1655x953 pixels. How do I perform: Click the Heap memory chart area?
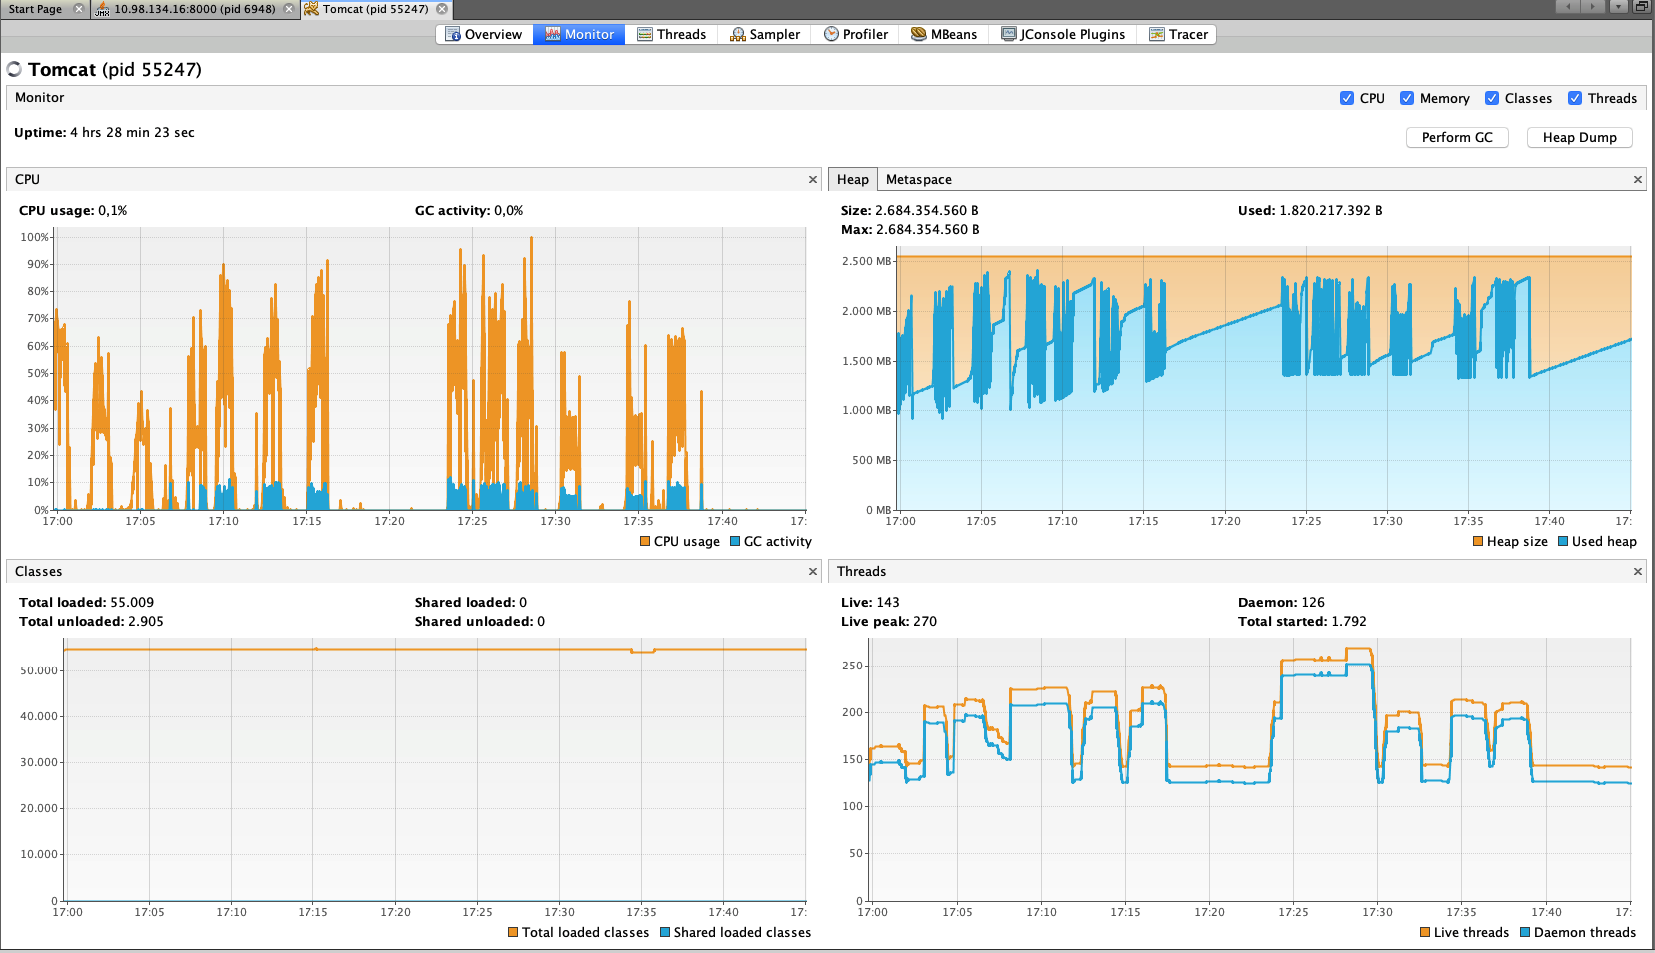pos(1264,379)
